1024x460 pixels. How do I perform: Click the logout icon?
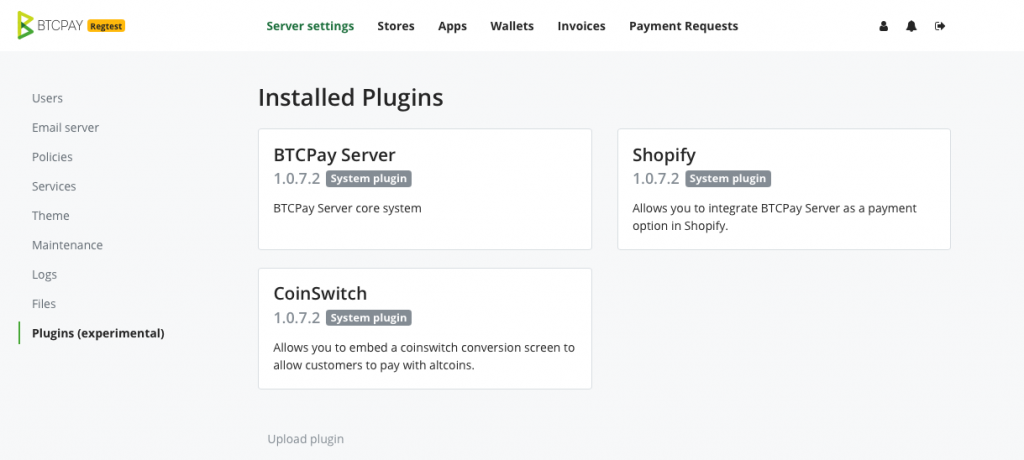940,26
